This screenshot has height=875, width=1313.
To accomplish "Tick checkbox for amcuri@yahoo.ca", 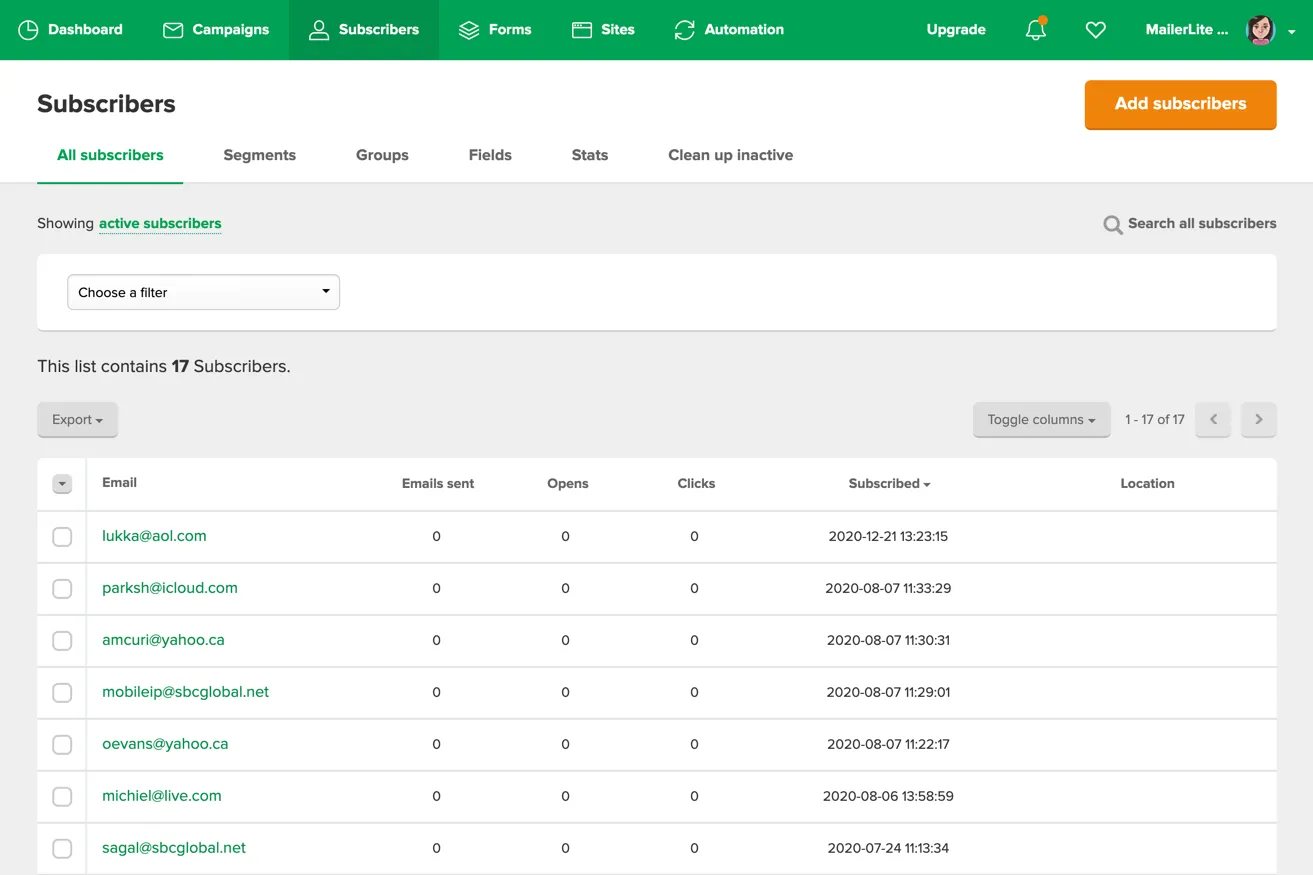I will [x=62, y=641].
